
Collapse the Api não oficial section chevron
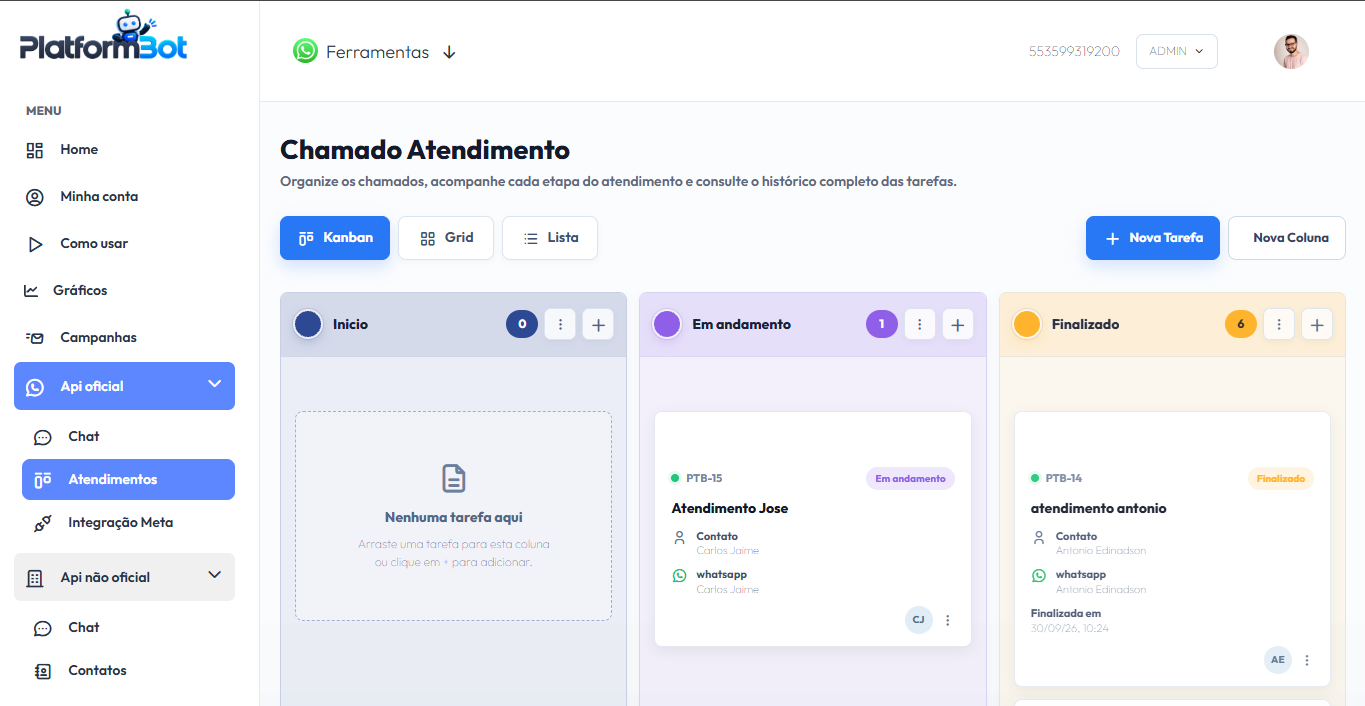[x=214, y=575]
